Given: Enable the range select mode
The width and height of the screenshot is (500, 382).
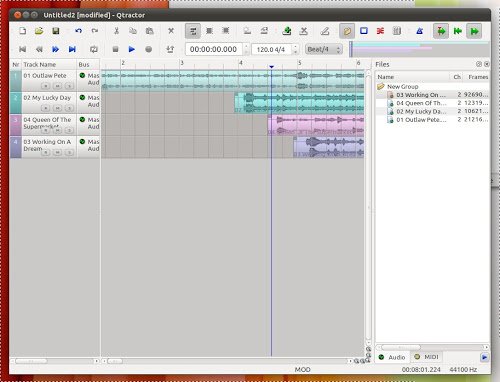Looking at the screenshot, I should point(209,31).
